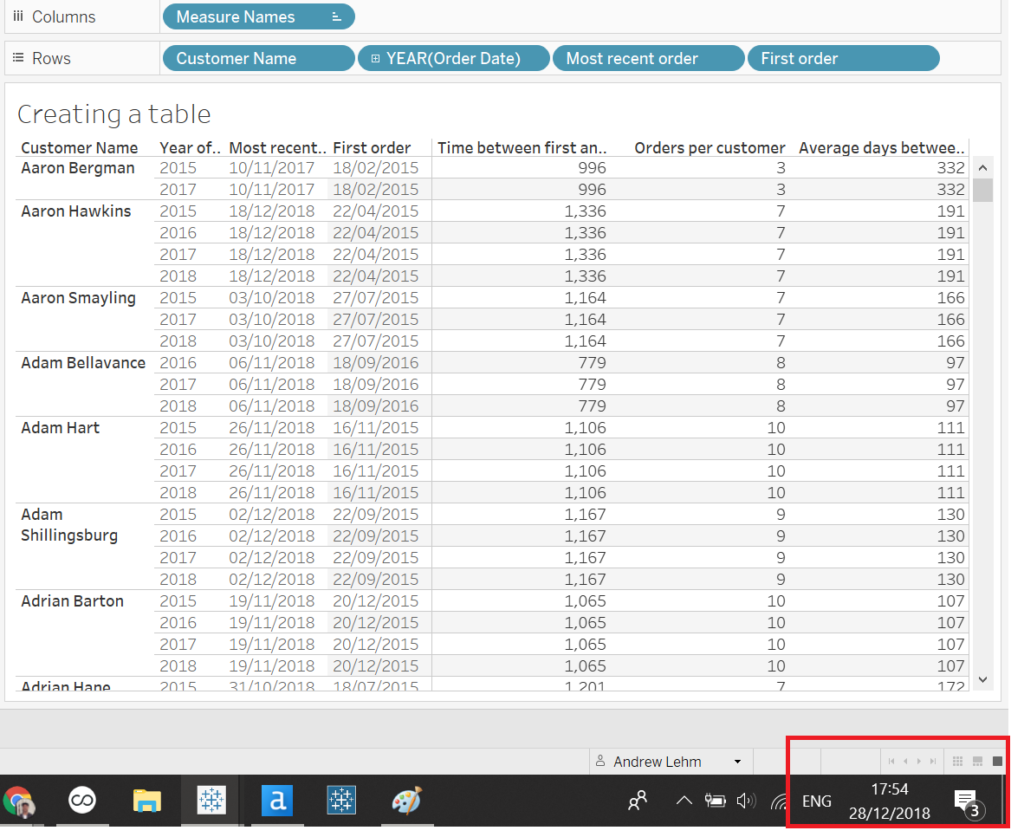
Task: Open the Andrew Lehm user dropdown
Action: tap(736, 761)
